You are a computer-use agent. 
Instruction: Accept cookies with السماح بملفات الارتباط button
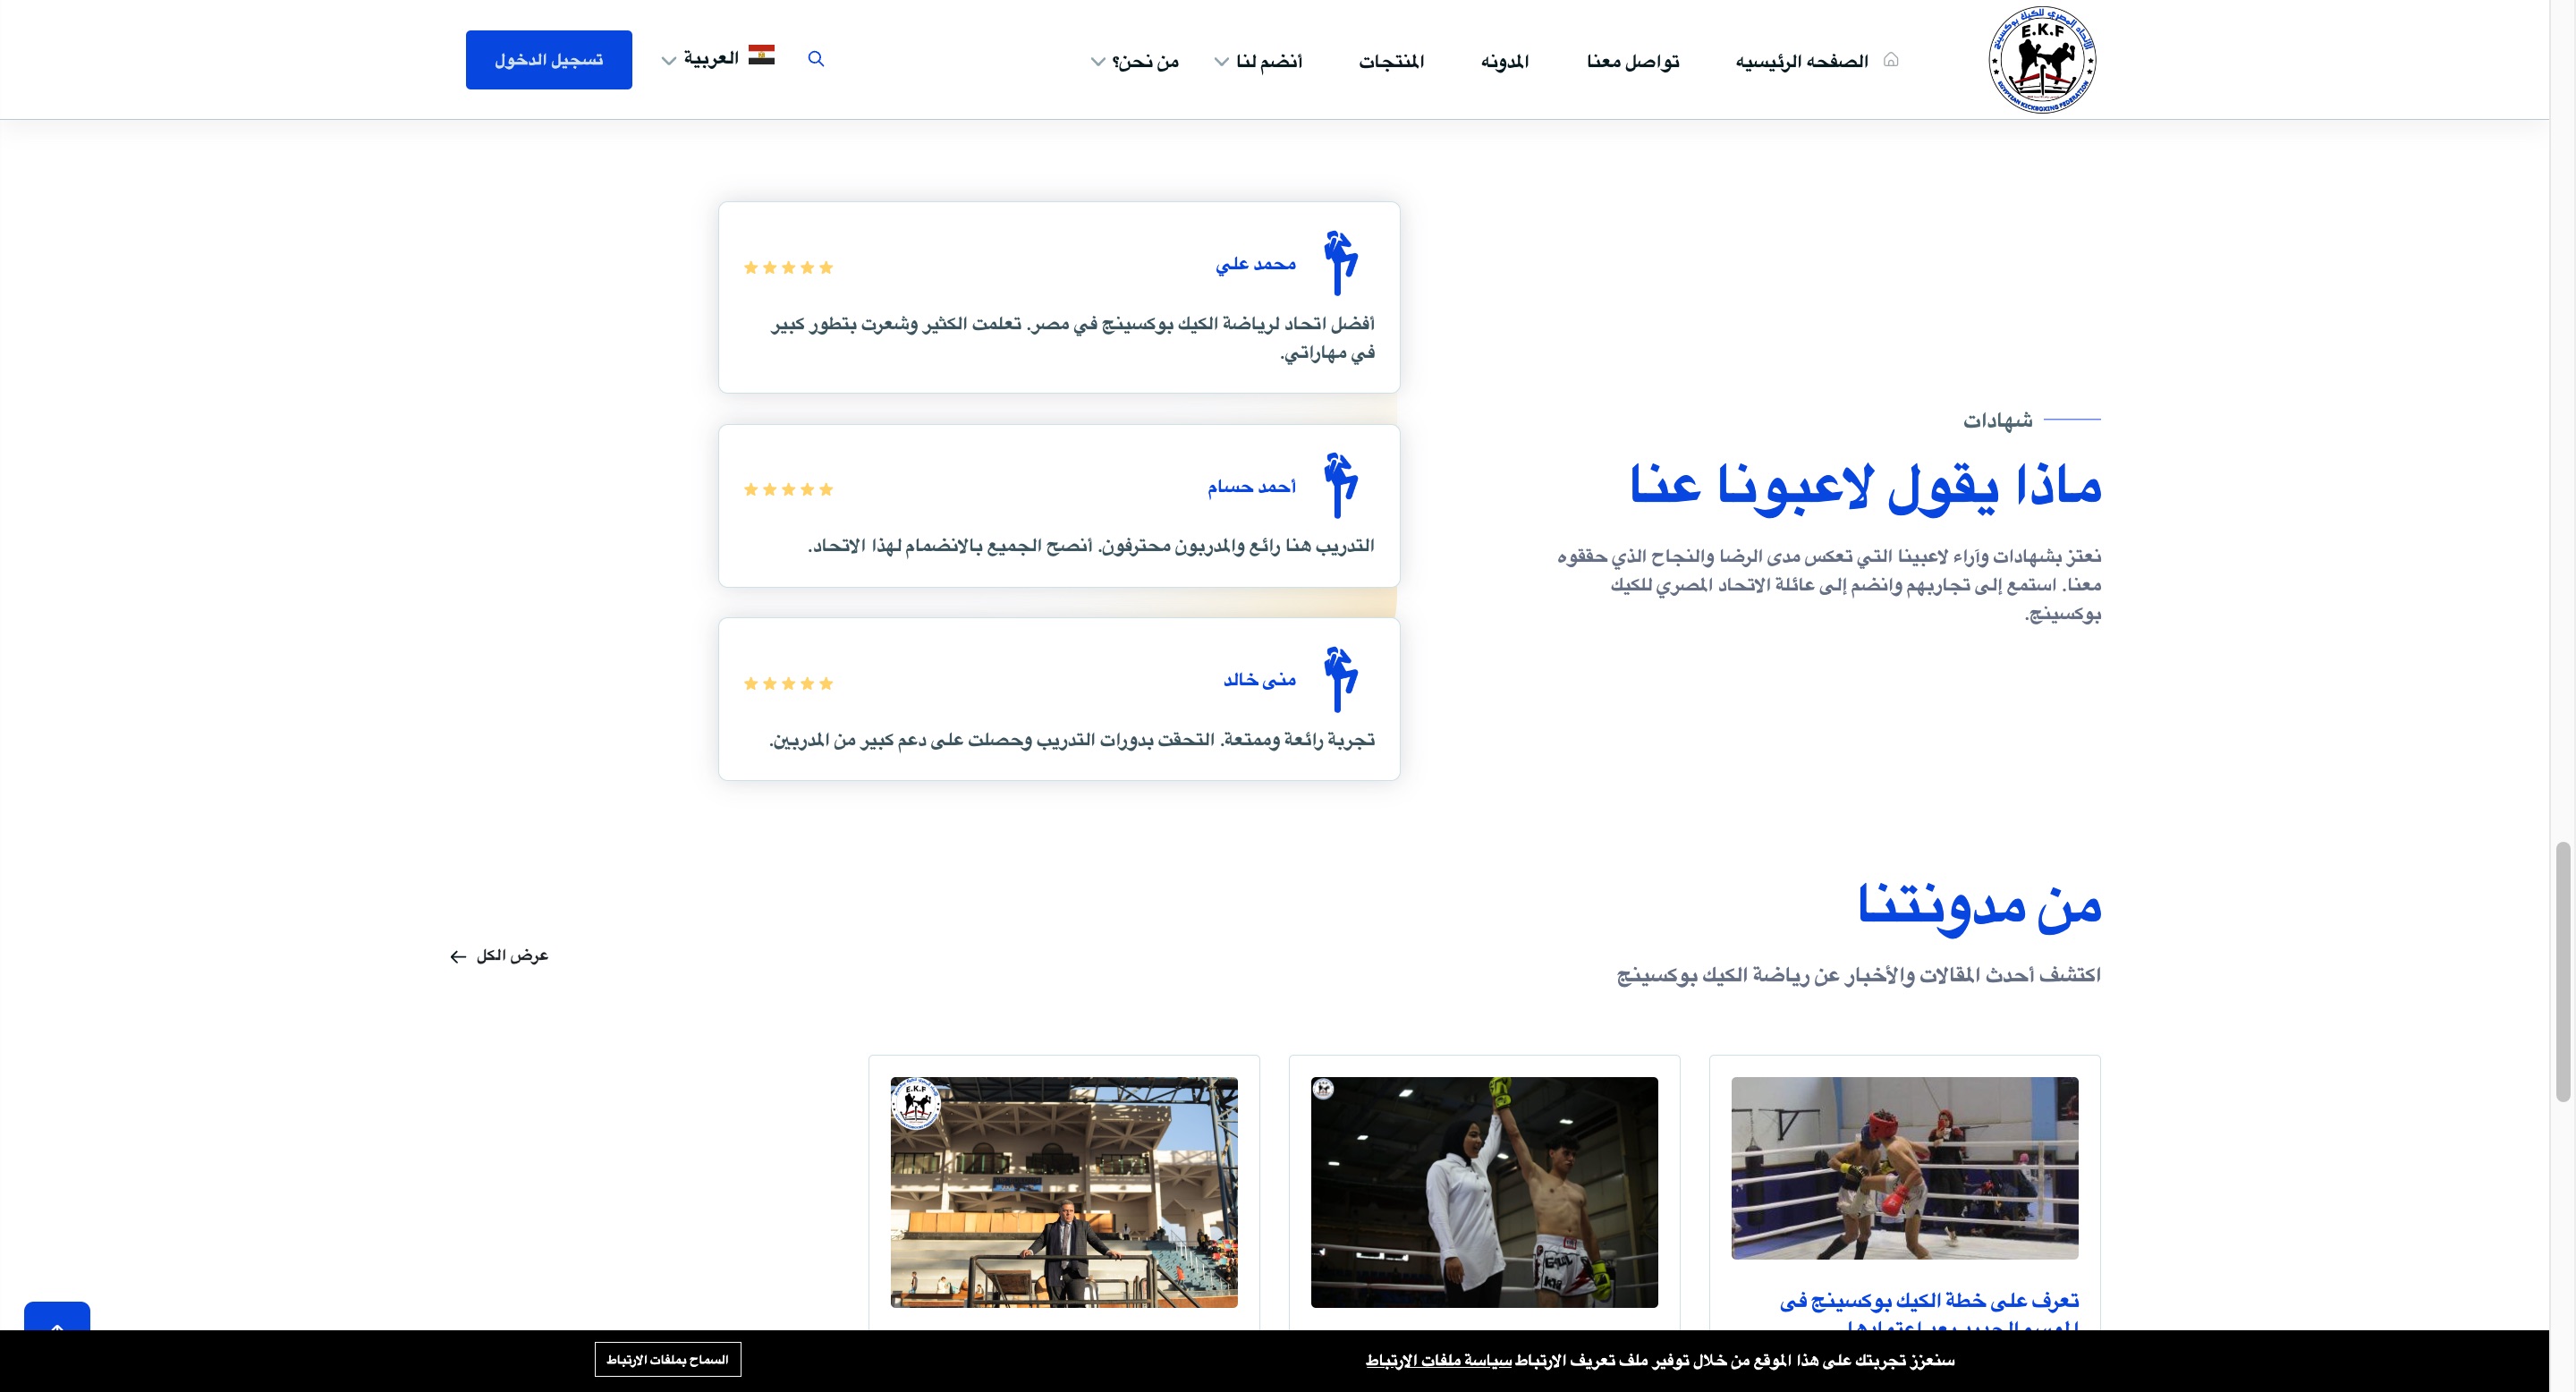(x=668, y=1359)
